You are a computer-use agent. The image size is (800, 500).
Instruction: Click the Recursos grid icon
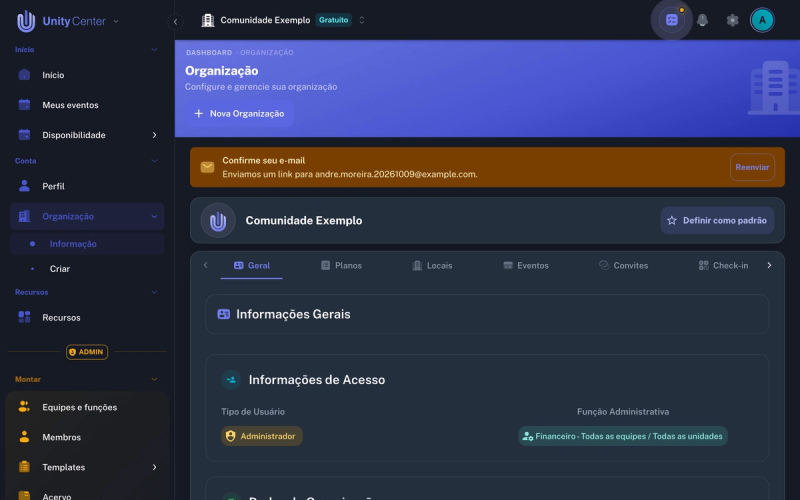(x=24, y=317)
